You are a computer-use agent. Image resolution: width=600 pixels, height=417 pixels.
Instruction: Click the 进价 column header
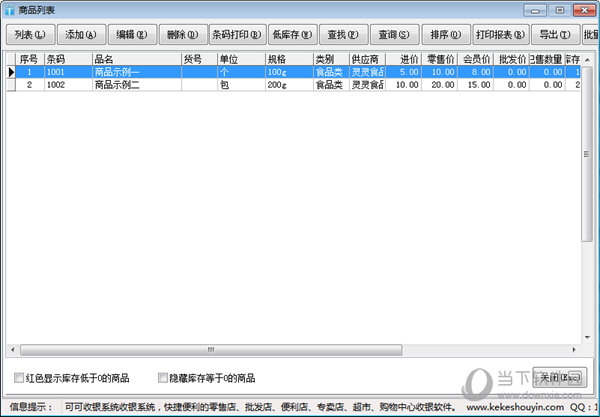[x=403, y=59]
